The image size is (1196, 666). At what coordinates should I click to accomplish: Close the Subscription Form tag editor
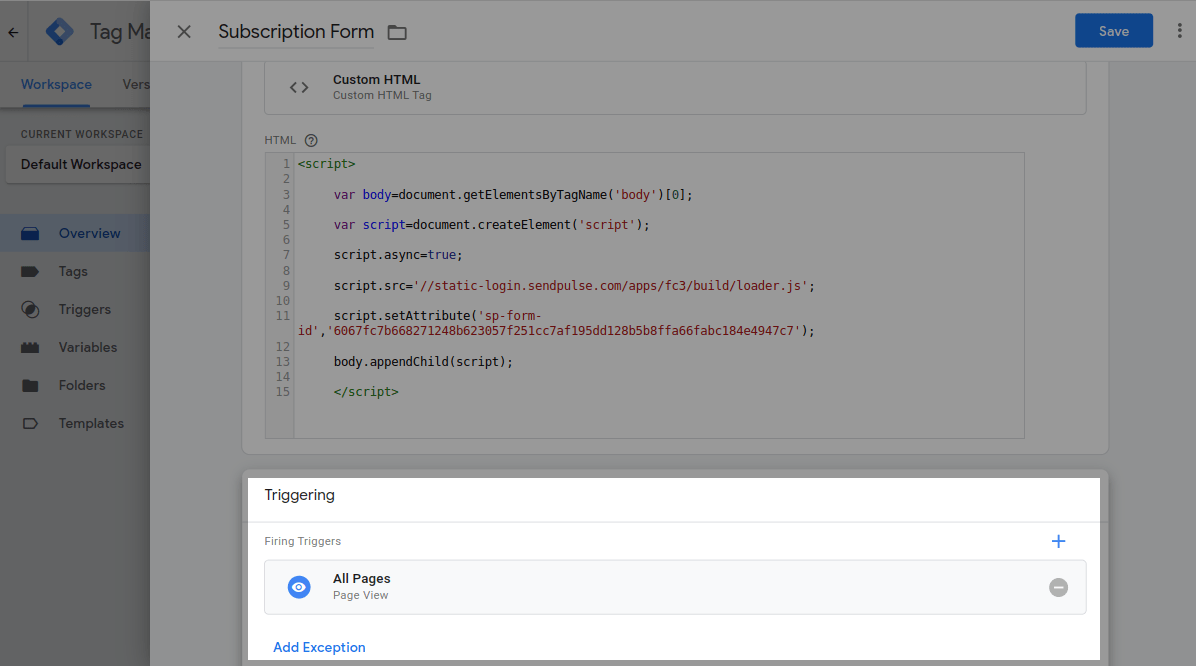point(184,32)
